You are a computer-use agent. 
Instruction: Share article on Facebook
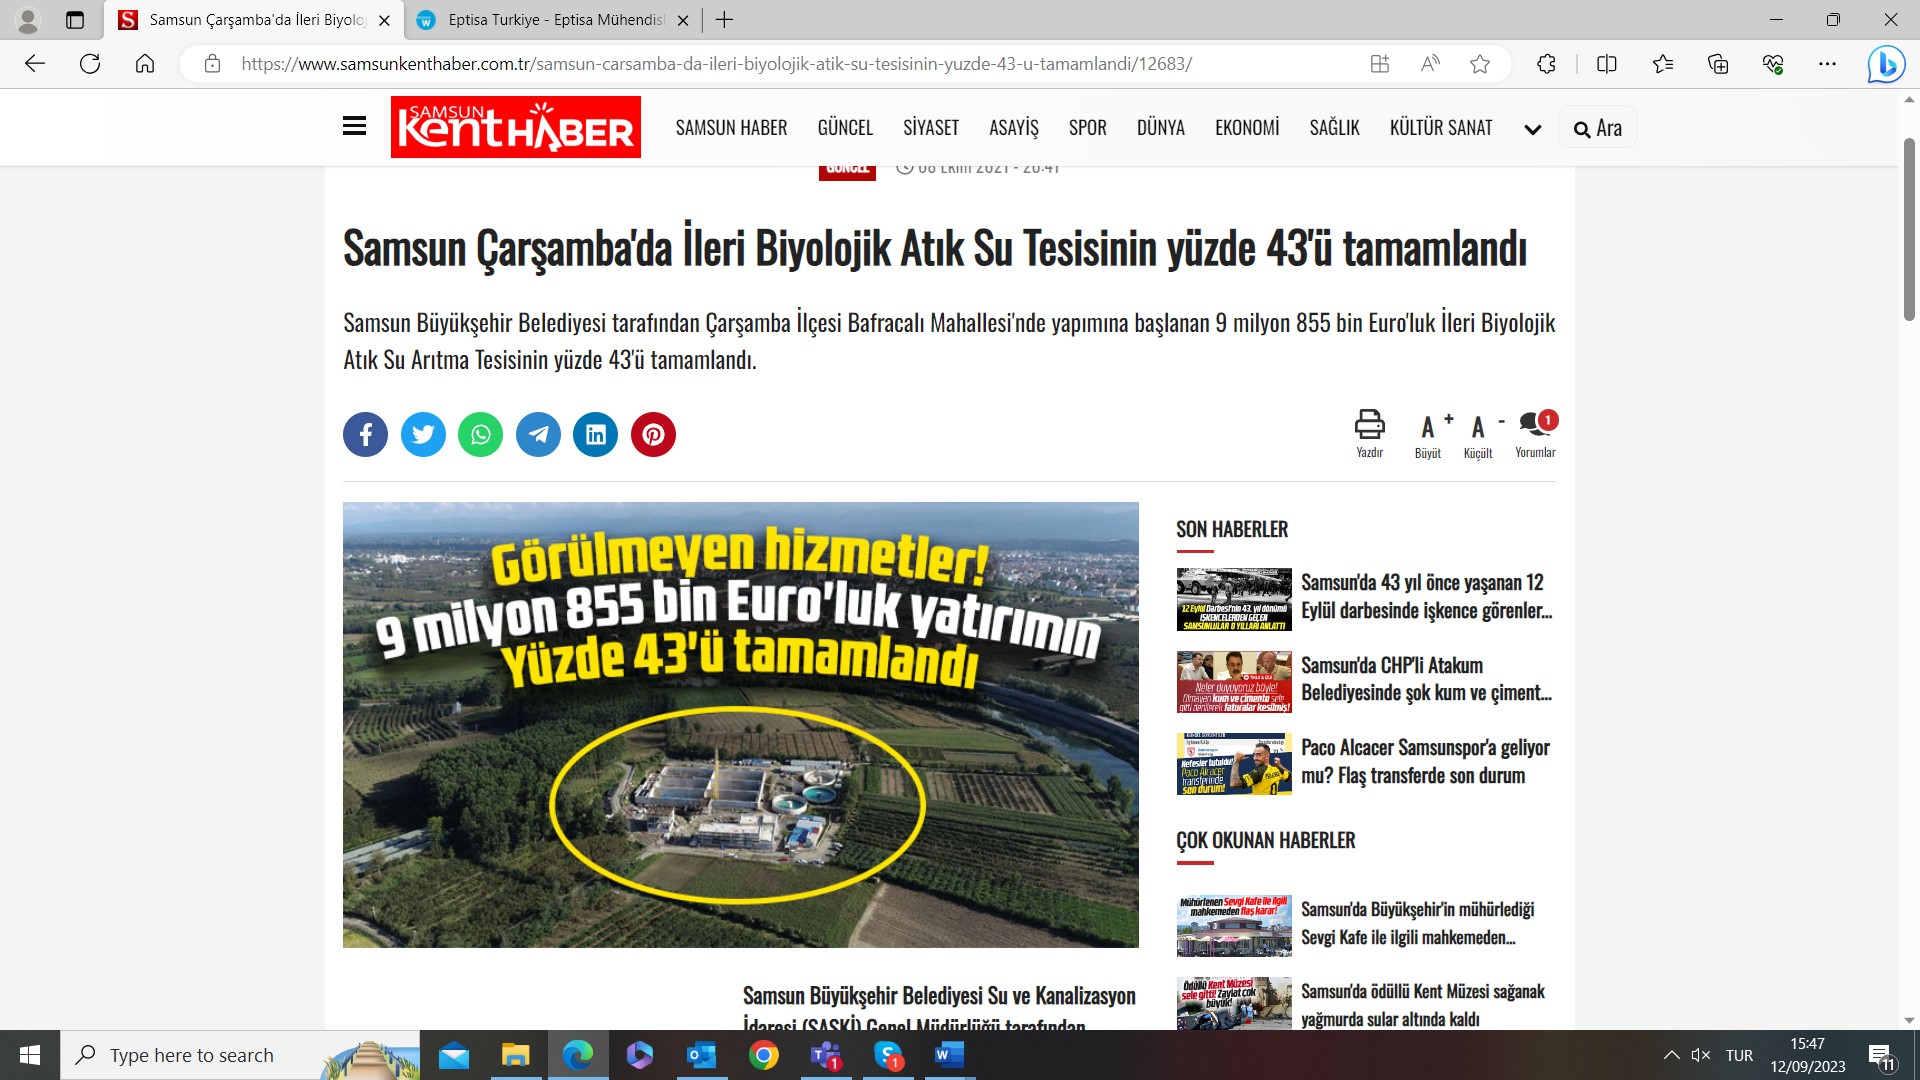365,435
